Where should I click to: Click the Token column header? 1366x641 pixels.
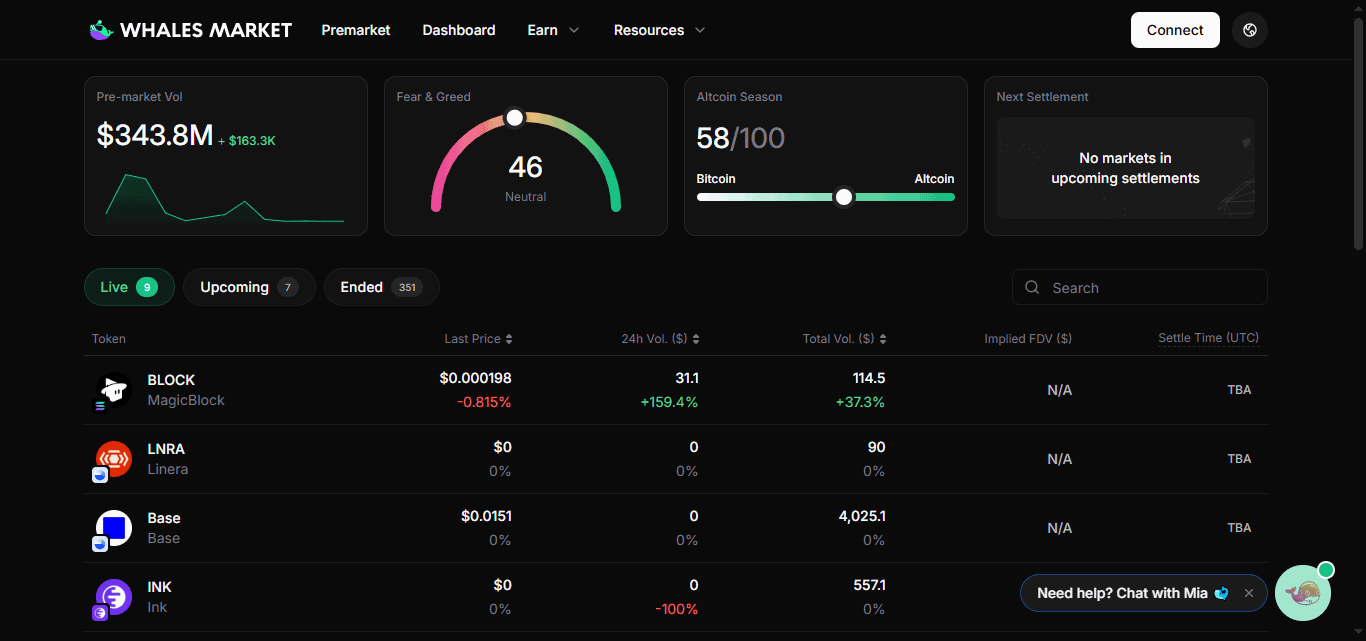click(109, 339)
